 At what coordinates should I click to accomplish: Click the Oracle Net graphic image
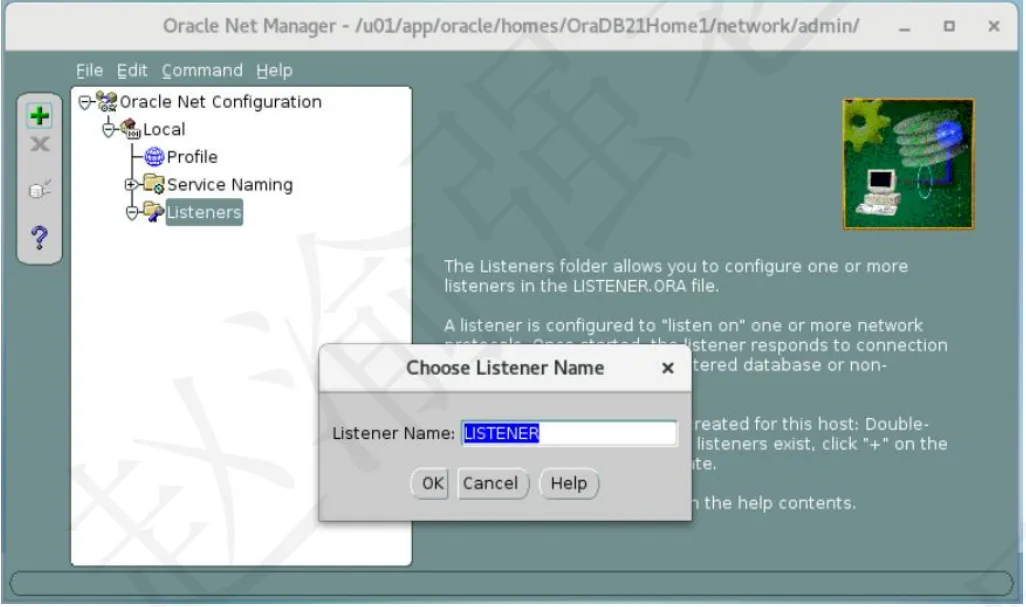[908, 164]
